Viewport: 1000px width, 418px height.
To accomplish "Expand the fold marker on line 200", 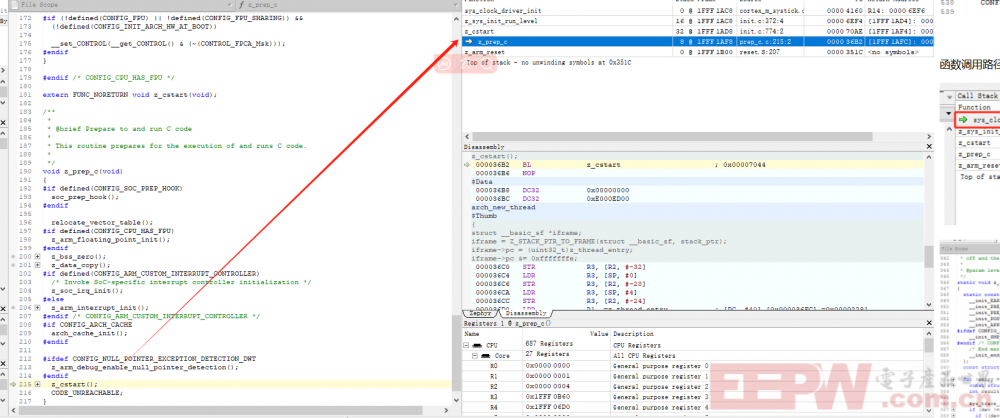I will [37, 256].
